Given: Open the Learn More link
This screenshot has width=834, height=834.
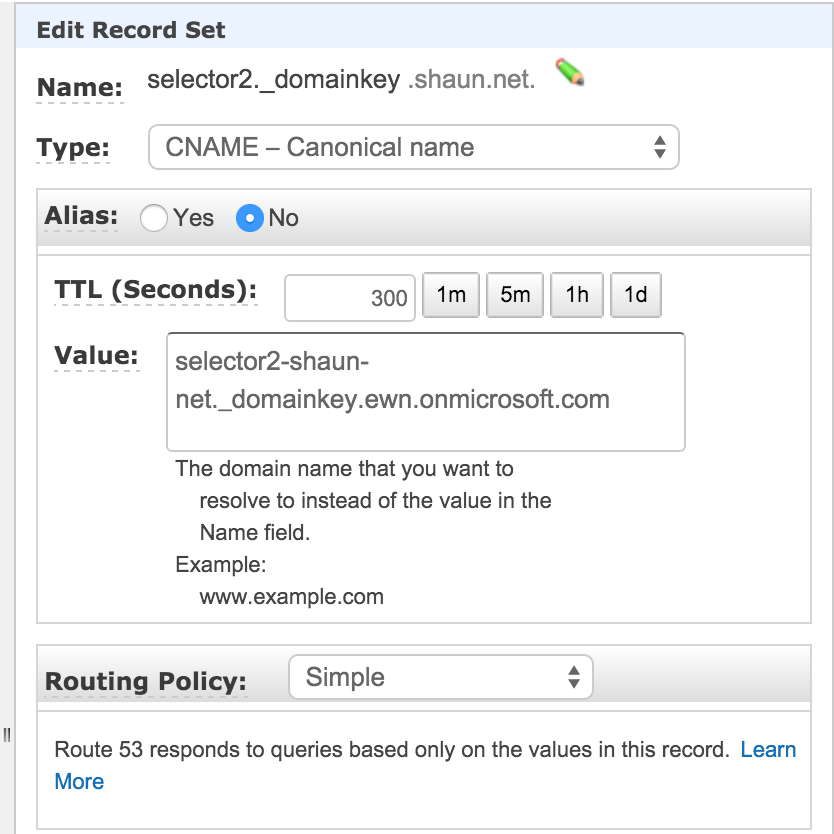Looking at the screenshot, I should point(768,750).
